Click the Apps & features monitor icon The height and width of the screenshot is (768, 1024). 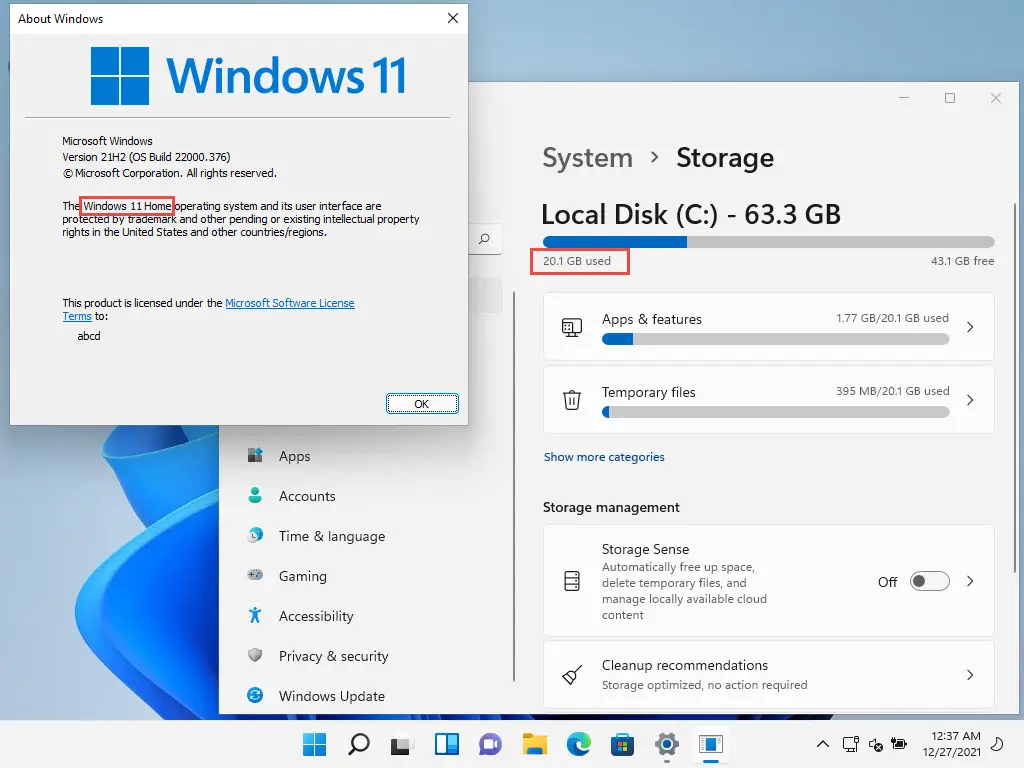coord(572,327)
